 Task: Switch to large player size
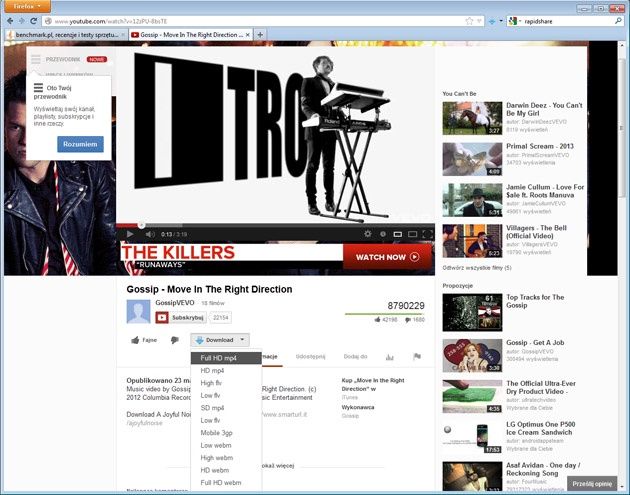[412, 234]
